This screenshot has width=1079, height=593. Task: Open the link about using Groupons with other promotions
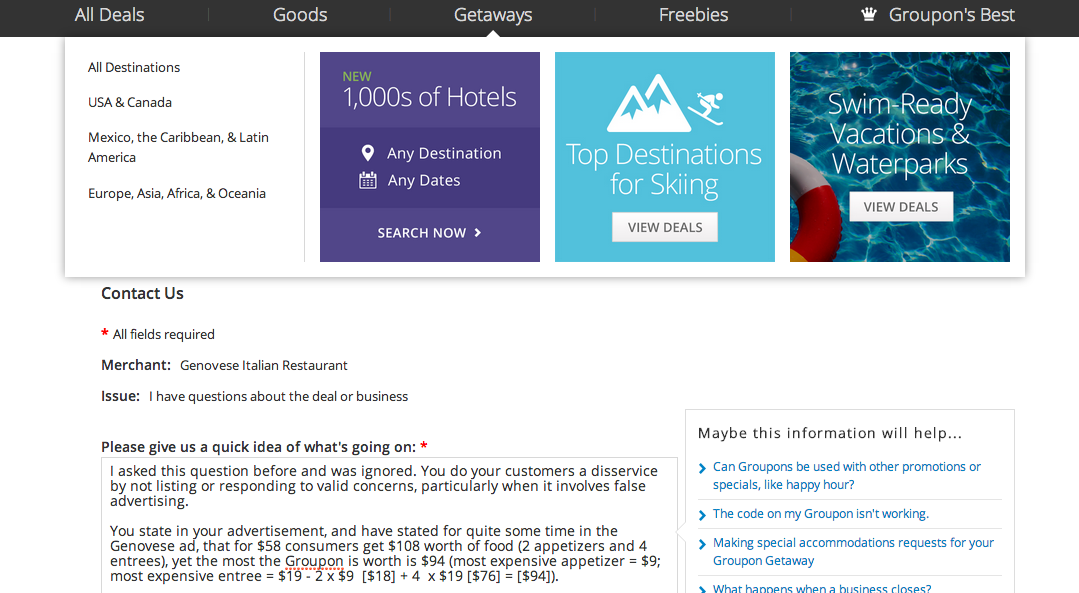pos(846,475)
